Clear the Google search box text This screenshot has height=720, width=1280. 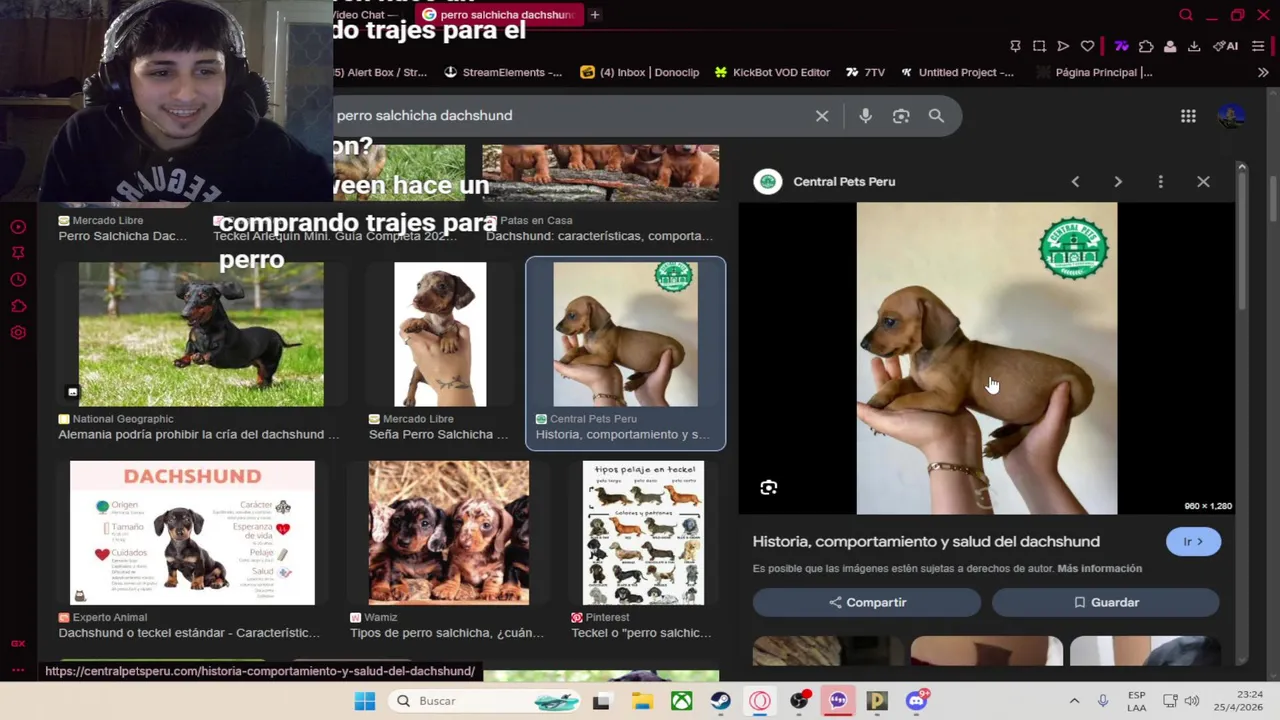[x=822, y=116]
